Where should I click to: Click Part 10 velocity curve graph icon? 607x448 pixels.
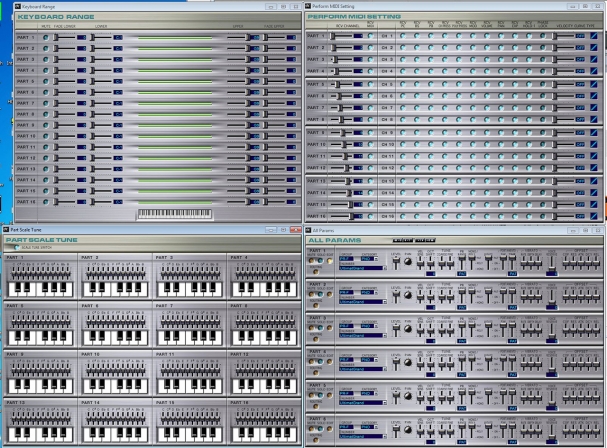click(593, 144)
